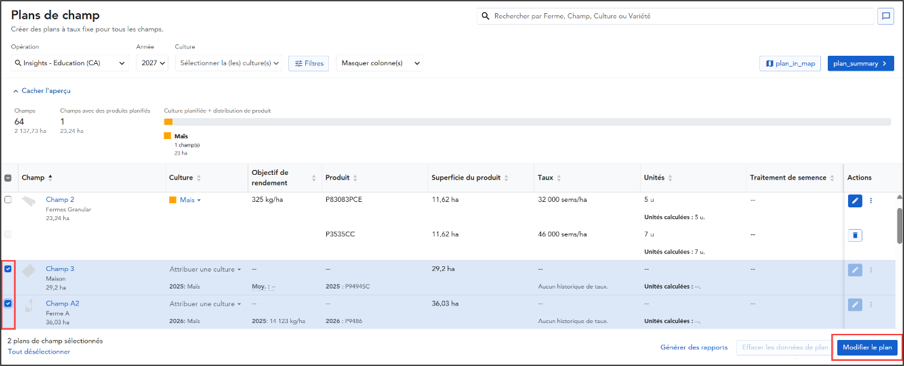Click the Modifier le plan button
This screenshot has height=366, width=904.
coord(867,348)
